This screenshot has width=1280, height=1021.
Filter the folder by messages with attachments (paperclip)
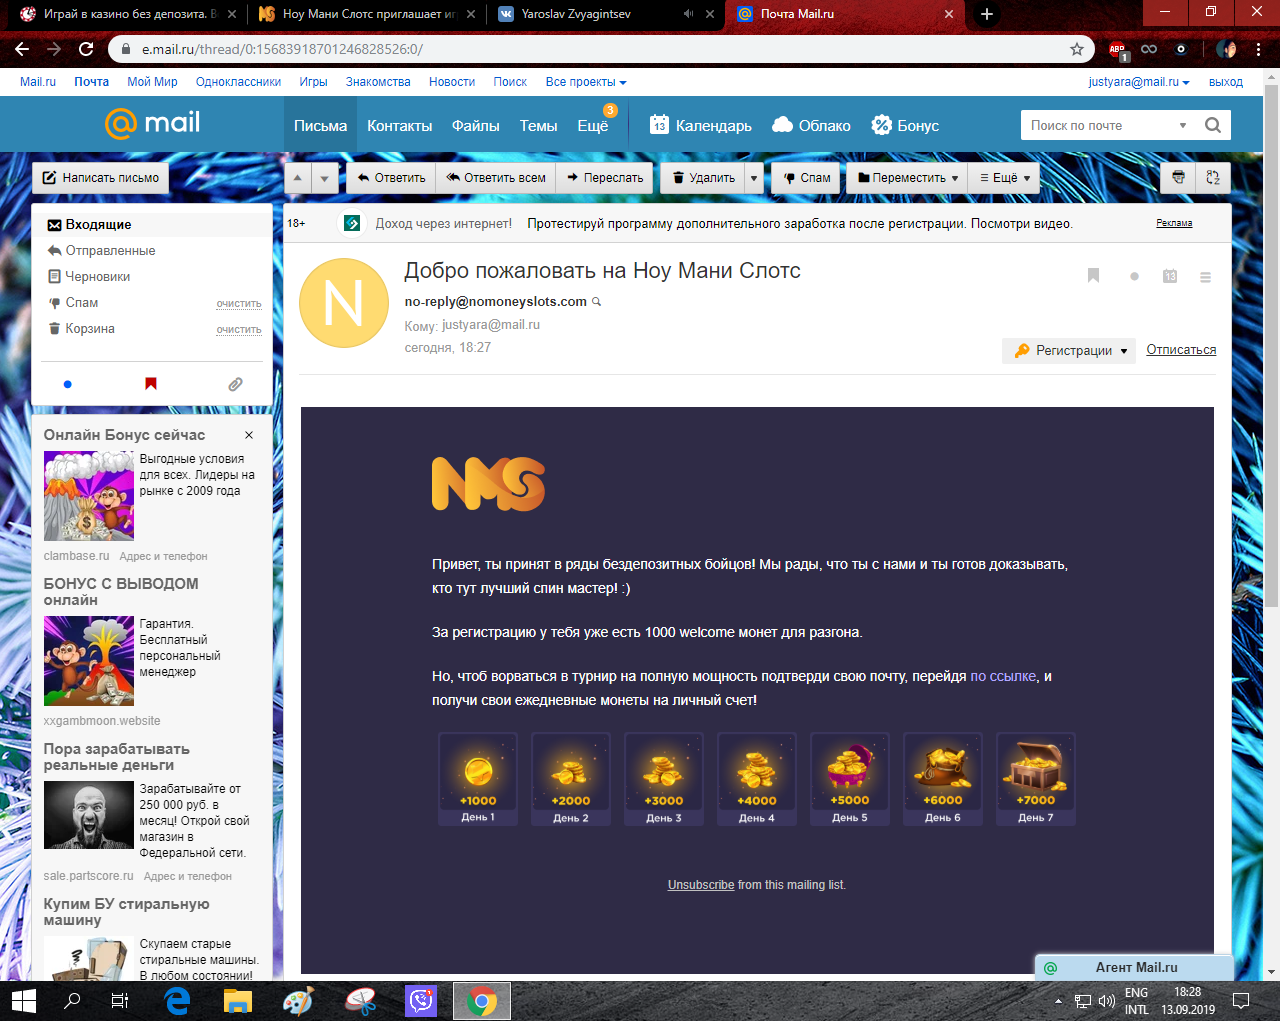pyautogui.click(x=235, y=384)
